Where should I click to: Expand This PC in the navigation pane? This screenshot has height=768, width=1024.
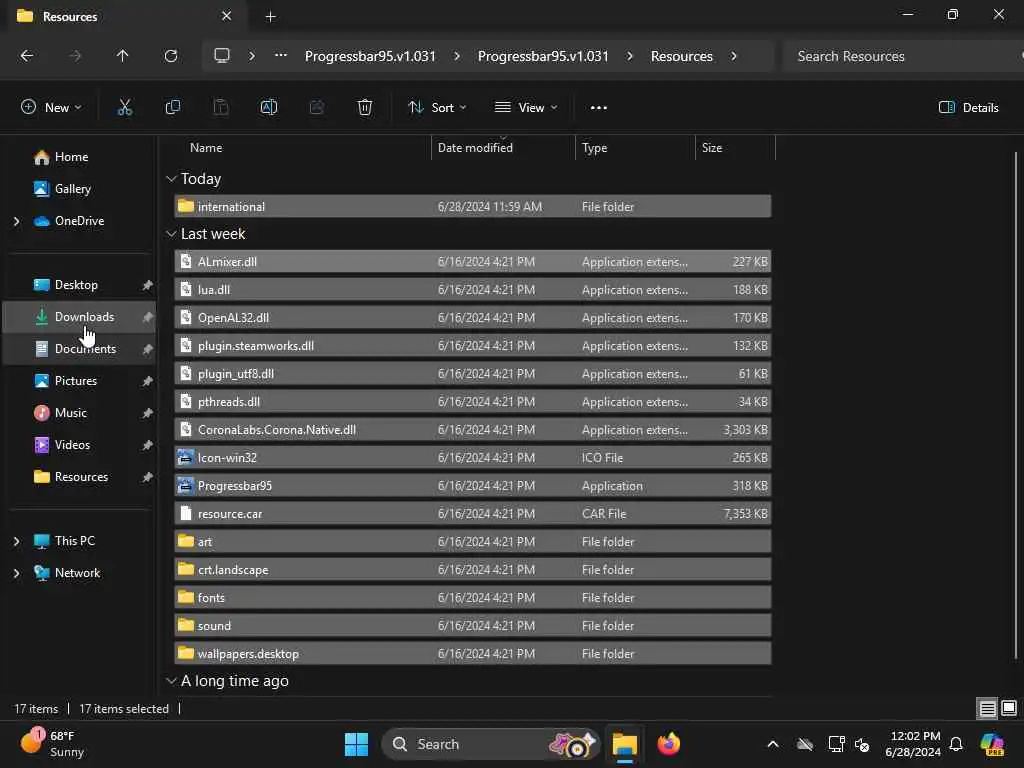16,541
